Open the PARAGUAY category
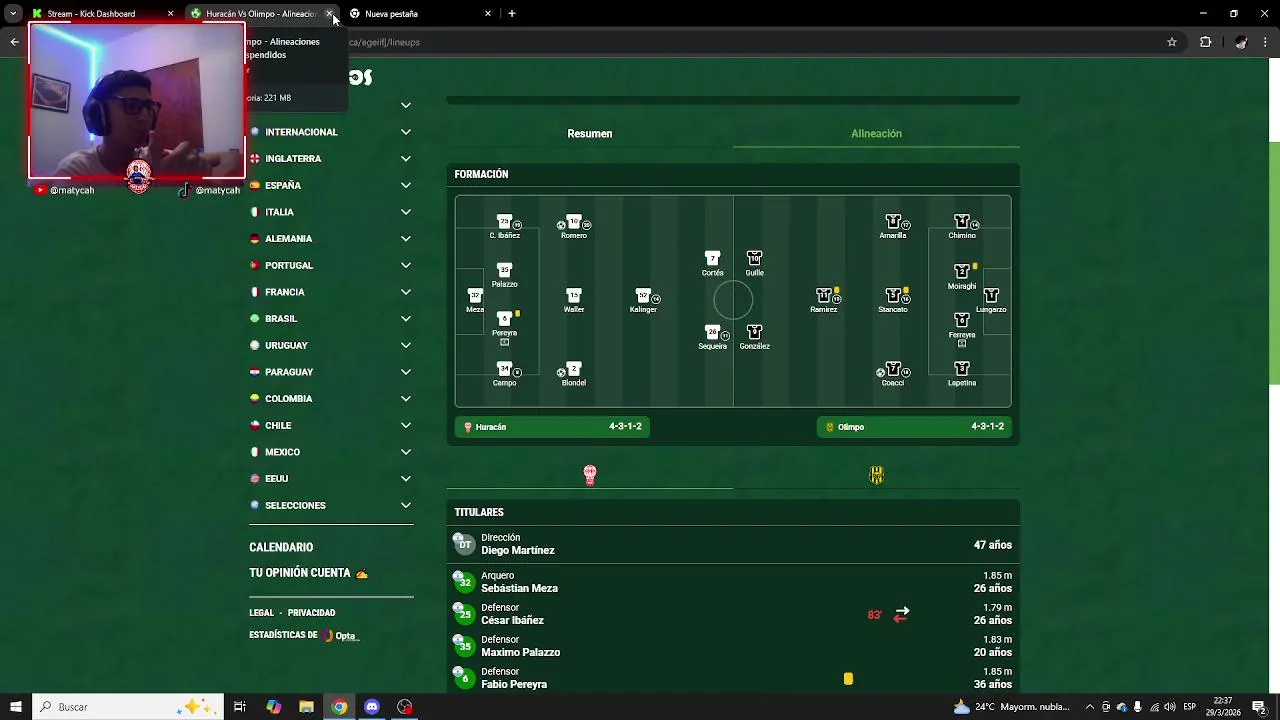Screen dimensions: 1280x720 [331, 372]
